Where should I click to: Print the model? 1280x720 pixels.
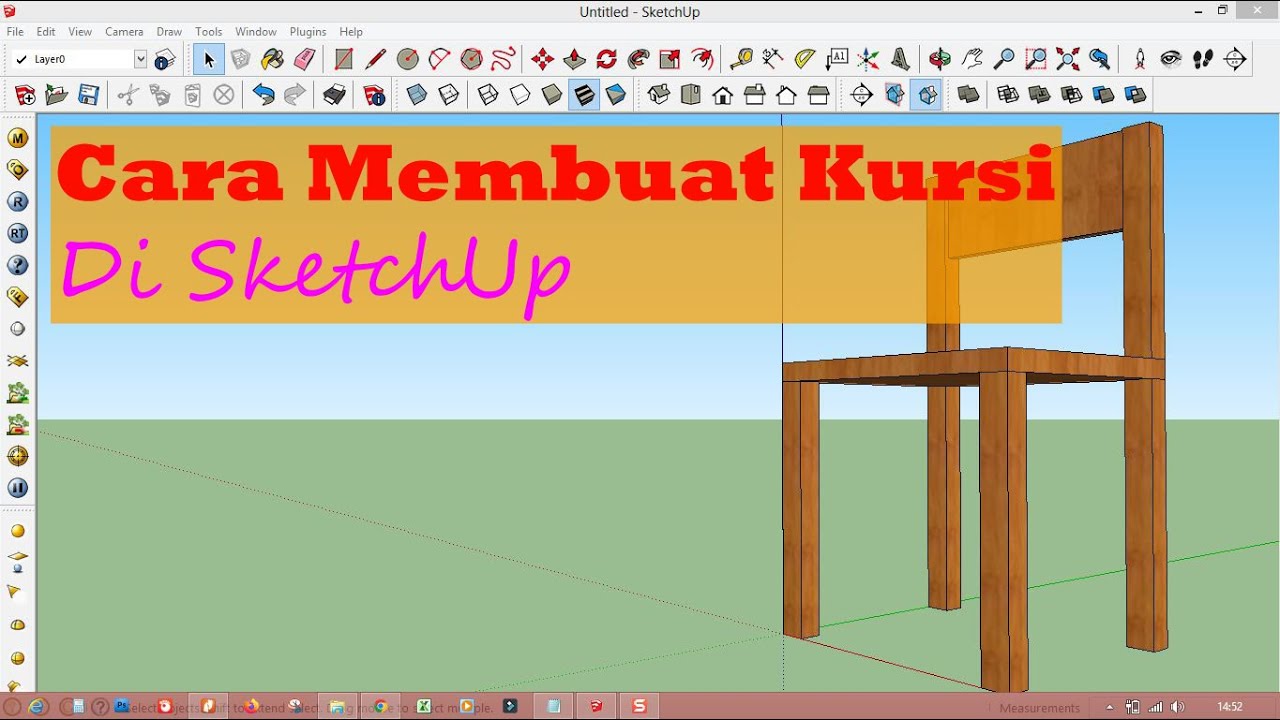click(x=334, y=95)
